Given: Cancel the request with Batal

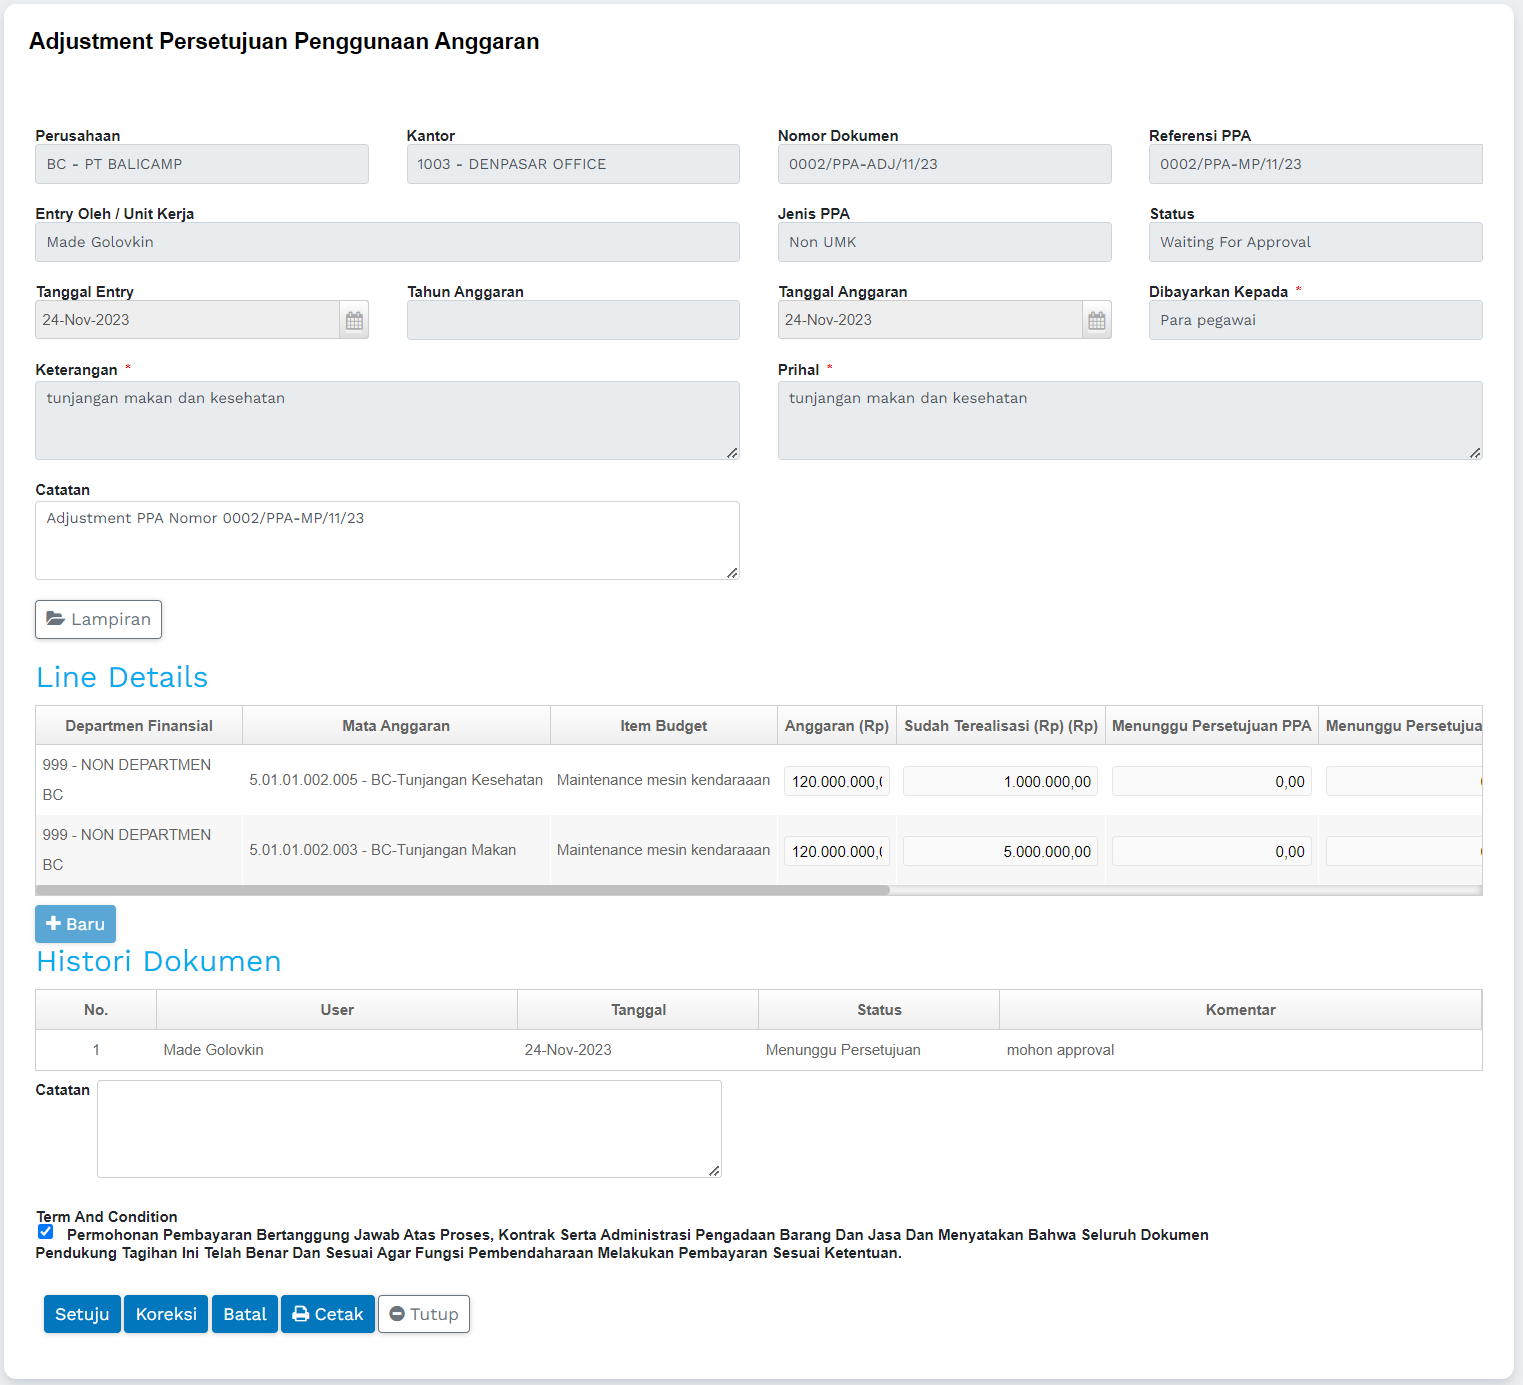Looking at the screenshot, I should click(245, 1314).
